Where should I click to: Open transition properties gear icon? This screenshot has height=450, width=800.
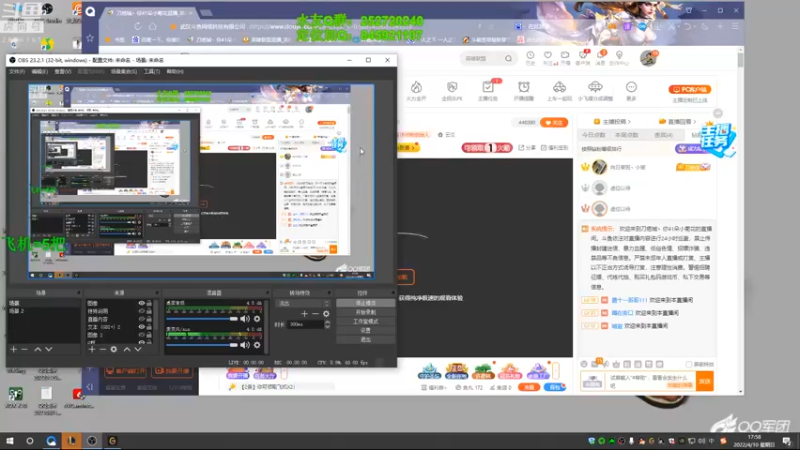[327, 314]
